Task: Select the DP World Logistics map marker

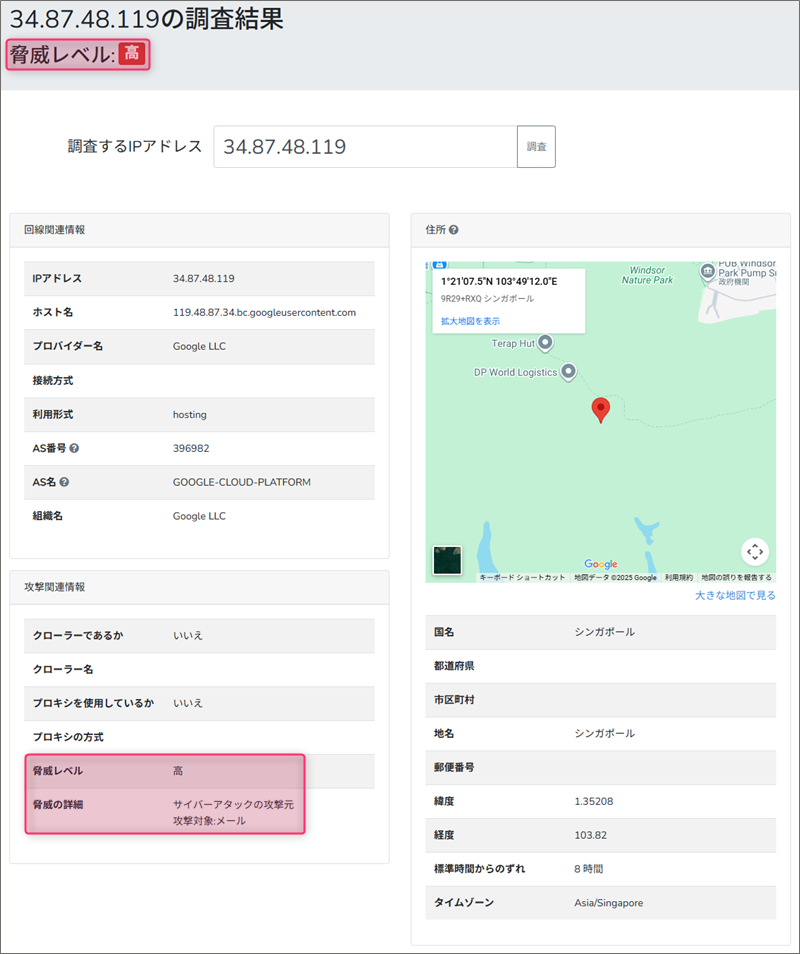Action: click(x=569, y=372)
